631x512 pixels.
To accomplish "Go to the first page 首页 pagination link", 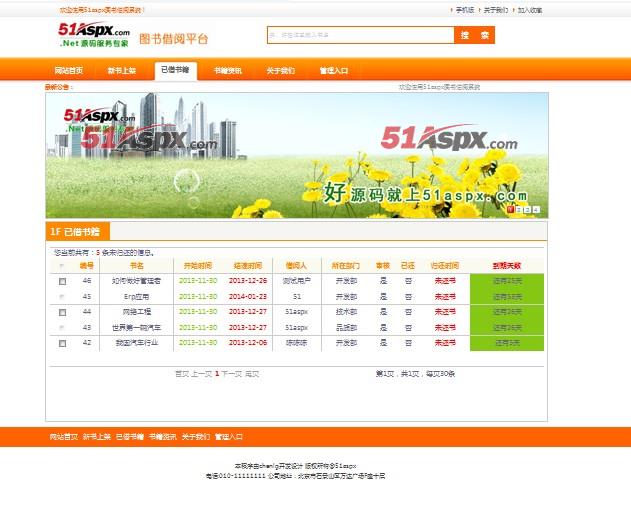I will pyautogui.click(x=182, y=374).
